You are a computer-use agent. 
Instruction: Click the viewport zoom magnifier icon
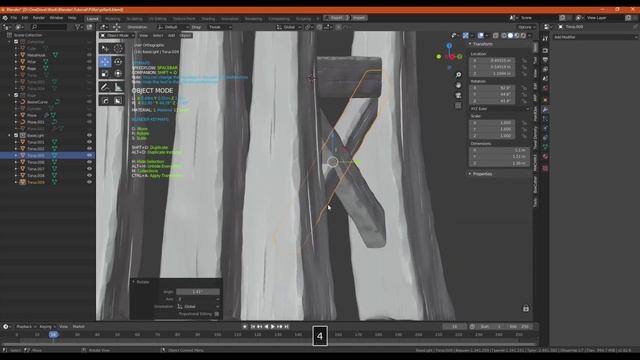(x=458, y=75)
